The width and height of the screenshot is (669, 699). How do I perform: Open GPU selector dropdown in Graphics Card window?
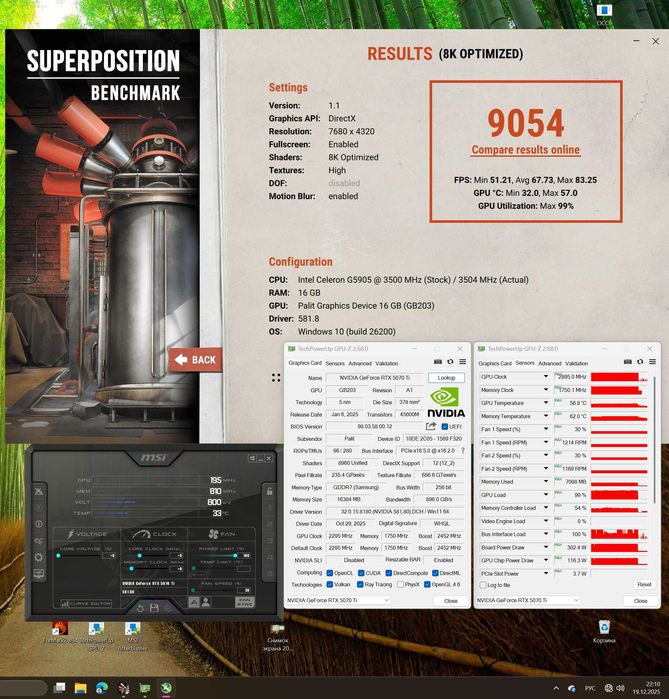338,600
